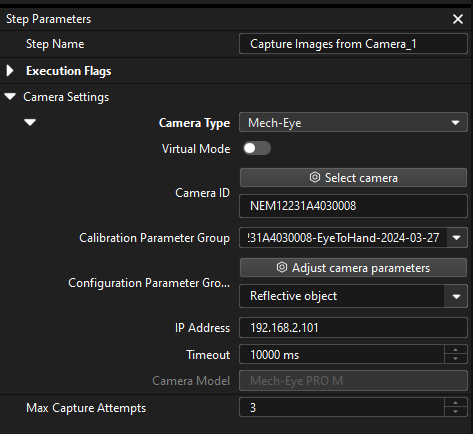
Task: Click the Camera Type label
Action: pyautogui.click(x=194, y=123)
